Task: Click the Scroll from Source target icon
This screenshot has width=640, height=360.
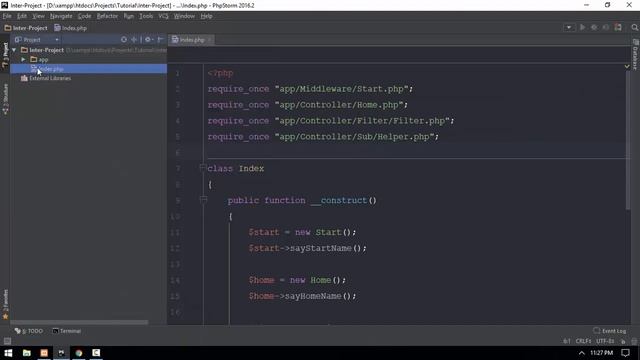Action: coord(124,40)
